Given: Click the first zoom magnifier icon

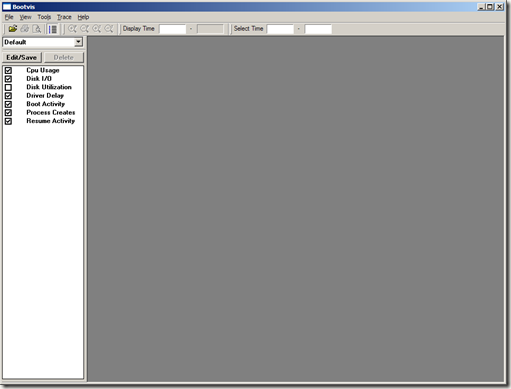Looking at the screenshot, I should [x=72, y=29].
